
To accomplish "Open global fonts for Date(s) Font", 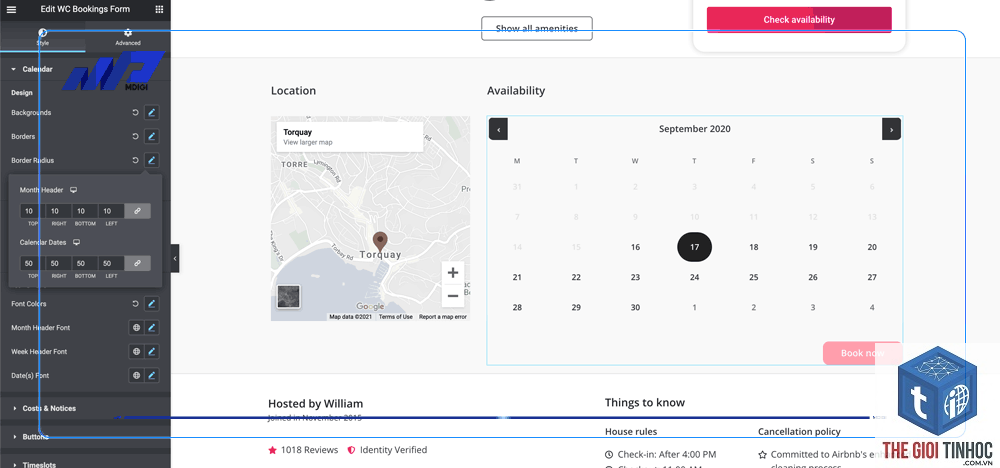I will (x=136, y=376).
